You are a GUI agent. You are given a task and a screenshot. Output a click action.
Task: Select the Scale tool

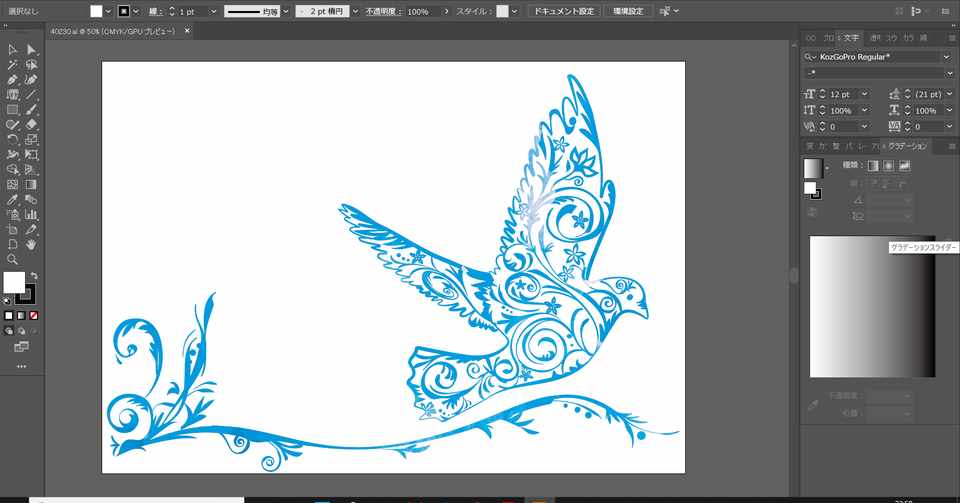click(x=31, y=140)
